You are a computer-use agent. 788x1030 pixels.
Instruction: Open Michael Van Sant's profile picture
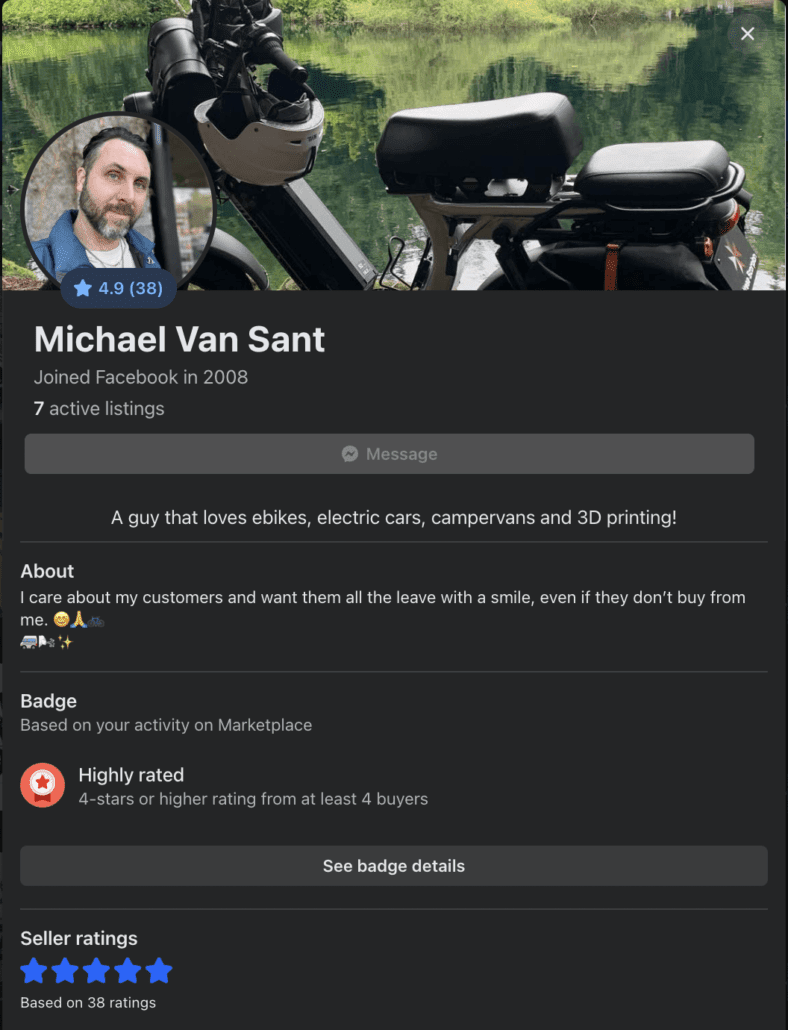click(118, 202)
